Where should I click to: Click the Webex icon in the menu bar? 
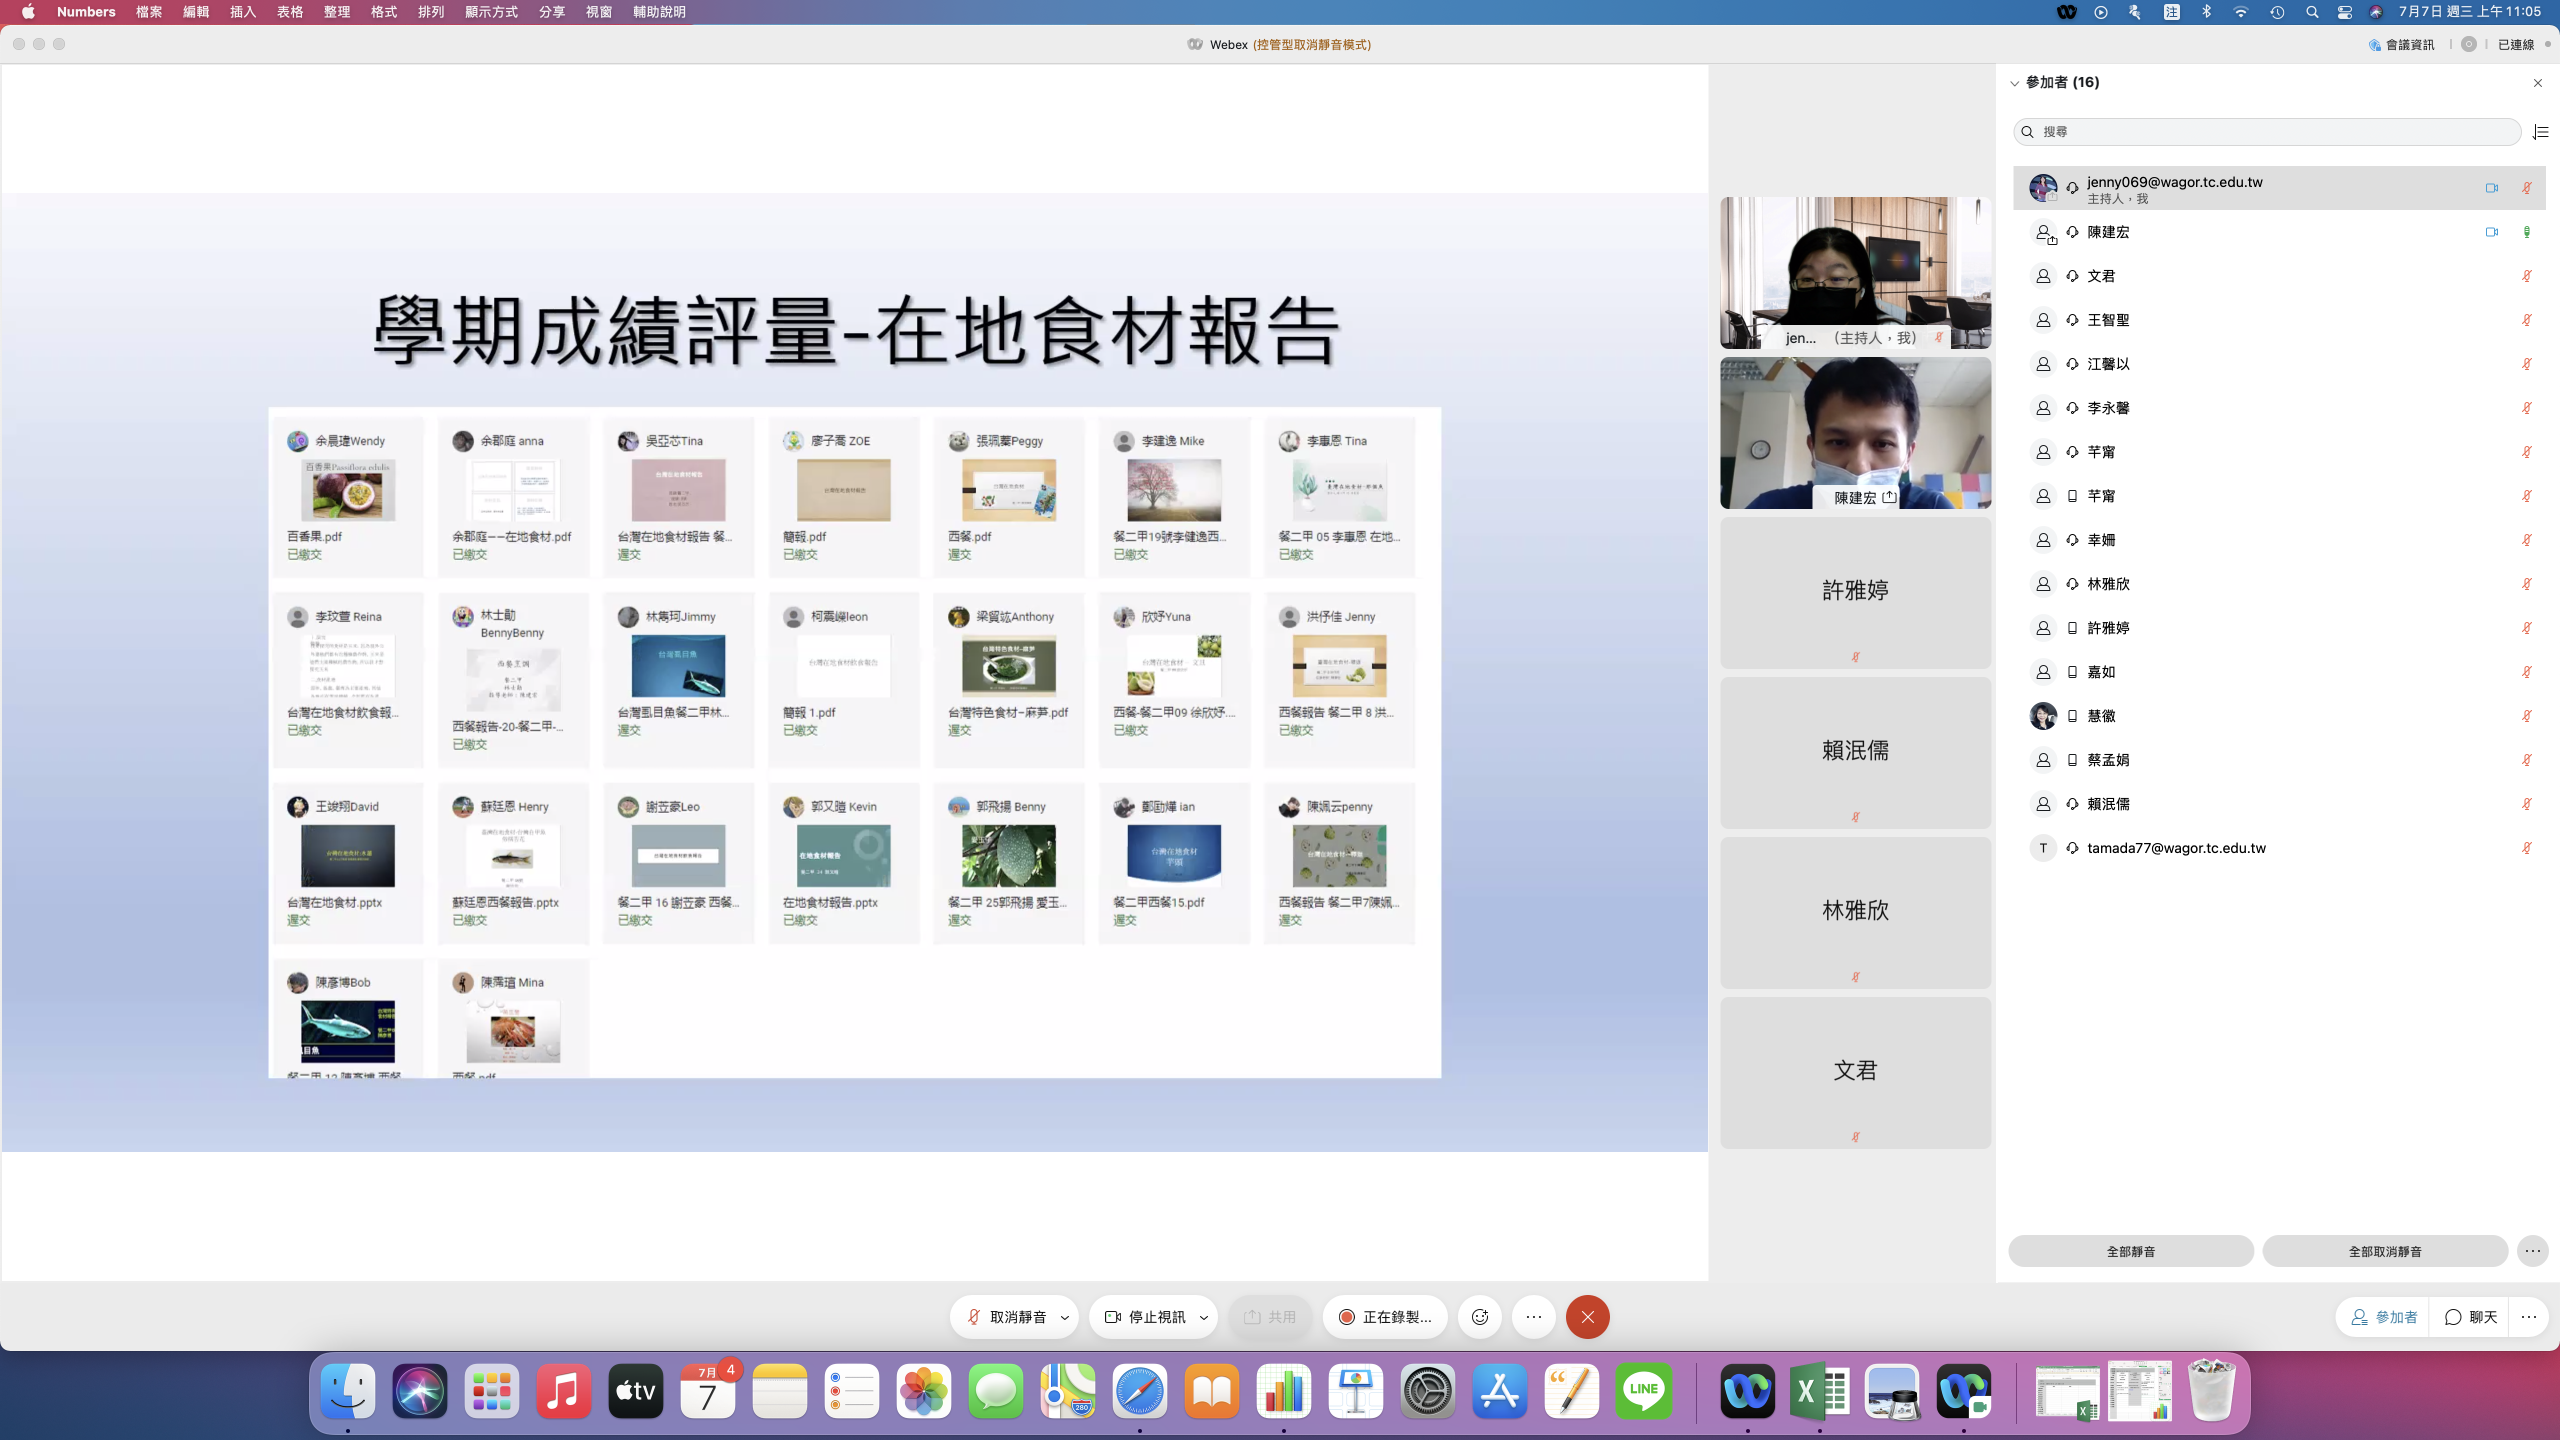pyautogui.click(x=2066, y=12)
